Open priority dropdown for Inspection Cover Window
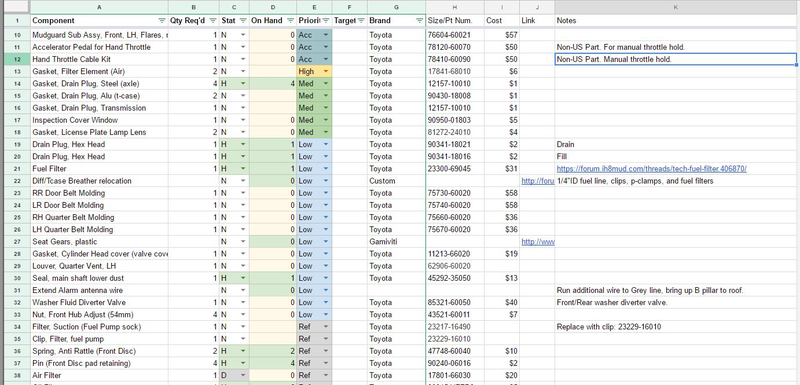 [x=326, y=120]
